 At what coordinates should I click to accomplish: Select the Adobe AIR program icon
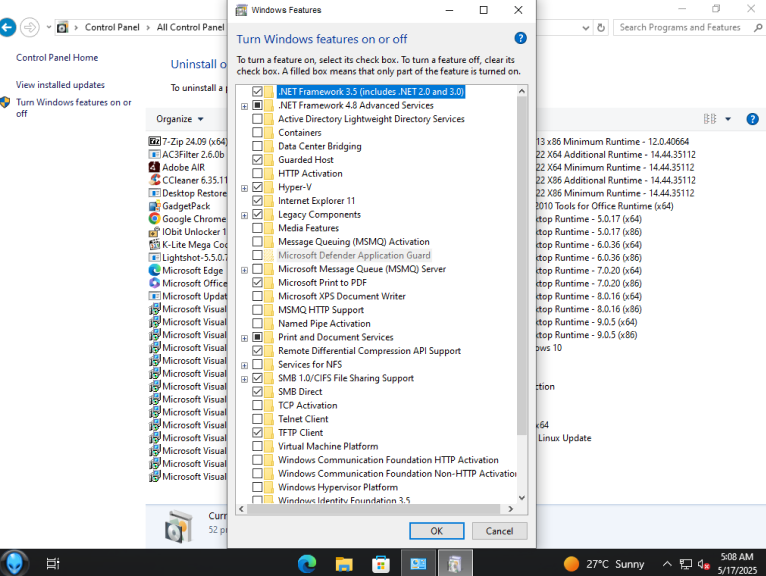154,167
